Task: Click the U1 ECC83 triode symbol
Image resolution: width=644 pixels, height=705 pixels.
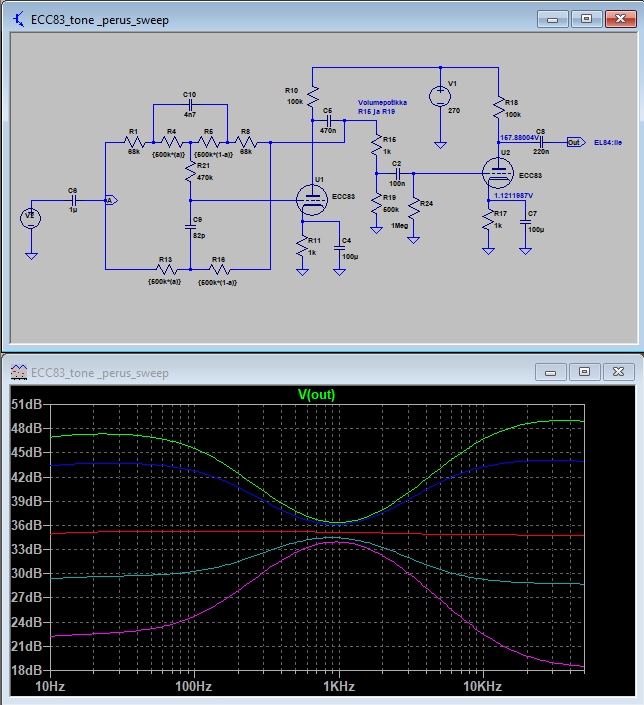Action: click(313, 201)
